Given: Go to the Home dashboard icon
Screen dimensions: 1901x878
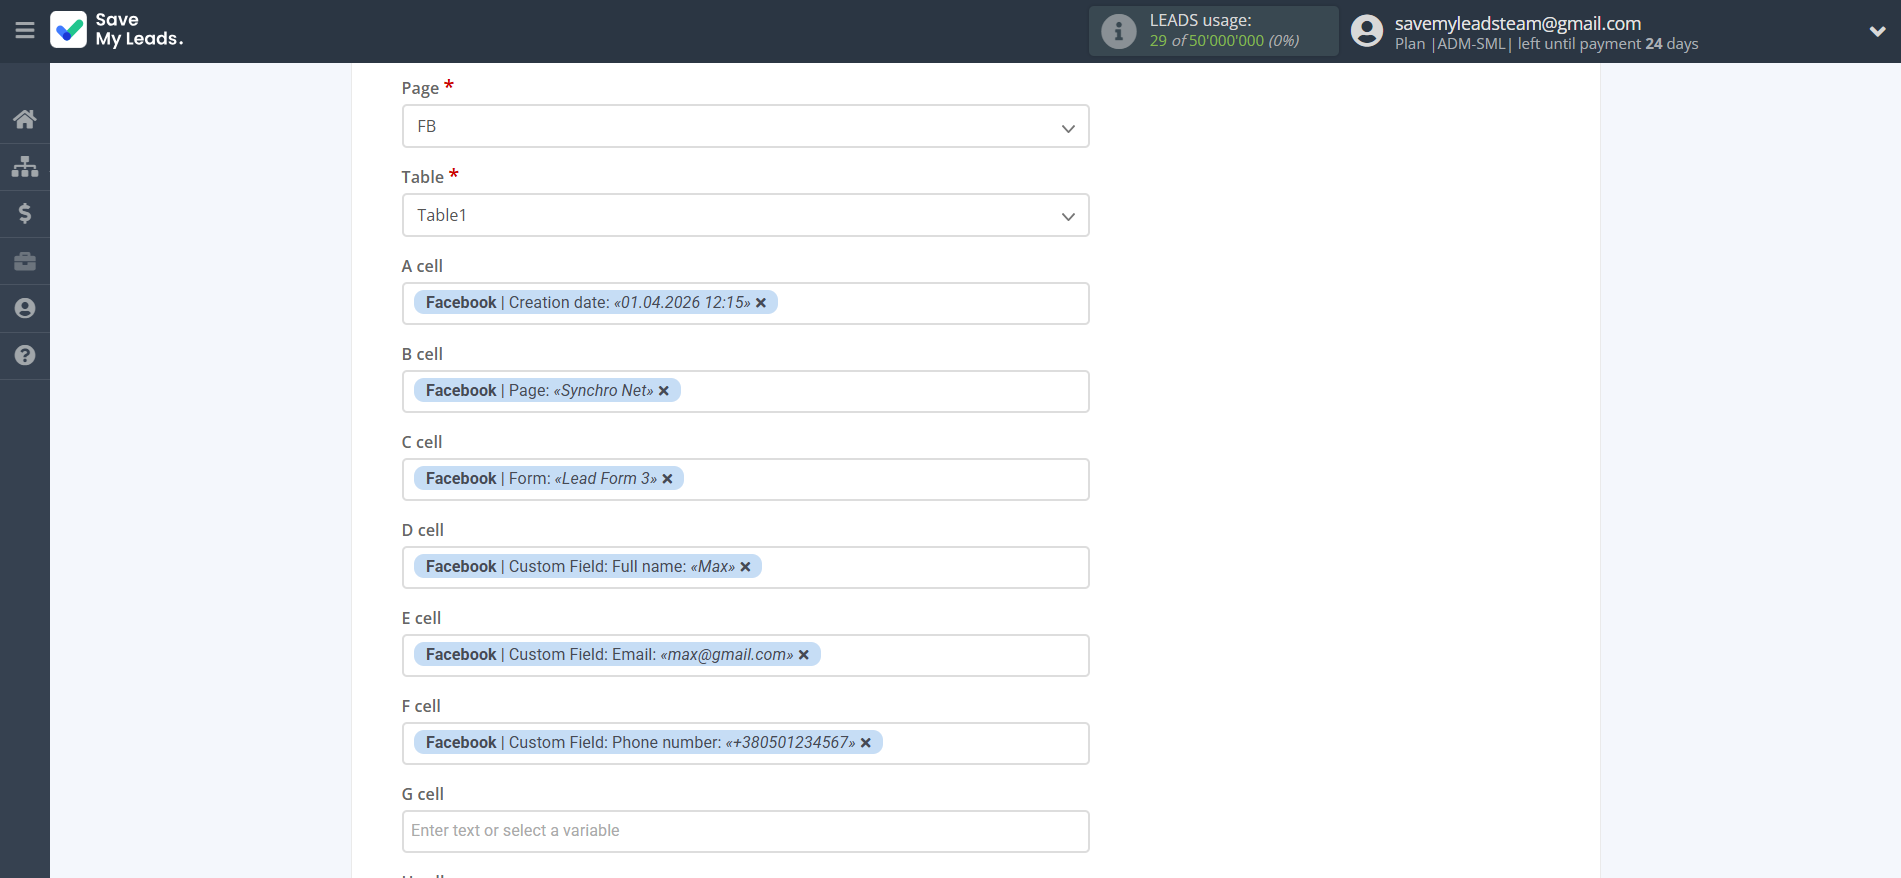Looking at the screenshot, I should pos(25,119).
